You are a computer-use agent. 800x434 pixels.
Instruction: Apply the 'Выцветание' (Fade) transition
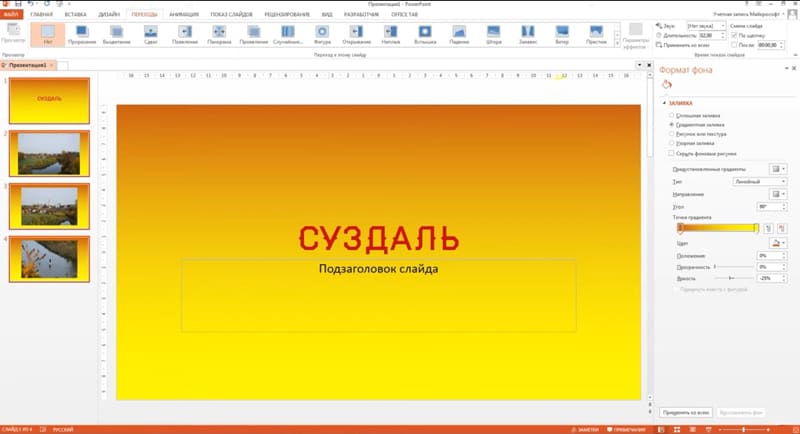coord(116,34)
